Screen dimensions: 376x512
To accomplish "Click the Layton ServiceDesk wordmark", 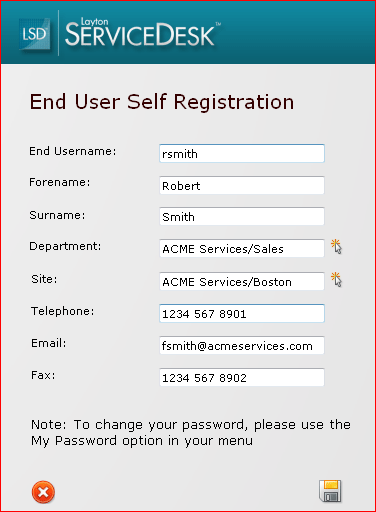I will (x=143, y=32).
